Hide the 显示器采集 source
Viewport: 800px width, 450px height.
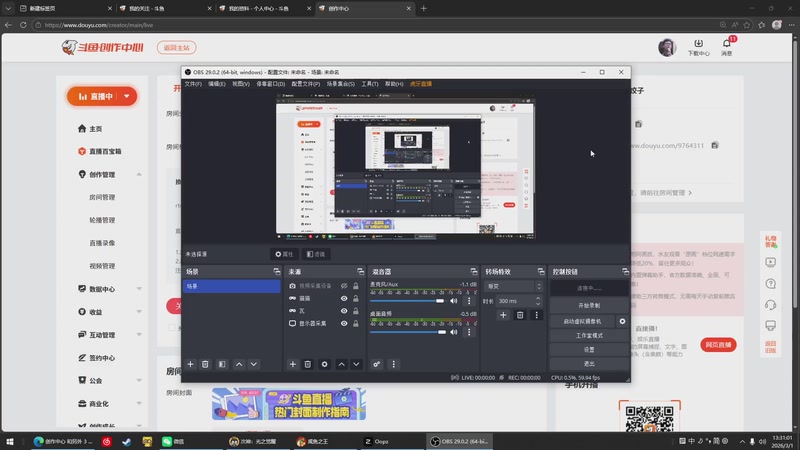pyautogui.click(x=344, y=323)
